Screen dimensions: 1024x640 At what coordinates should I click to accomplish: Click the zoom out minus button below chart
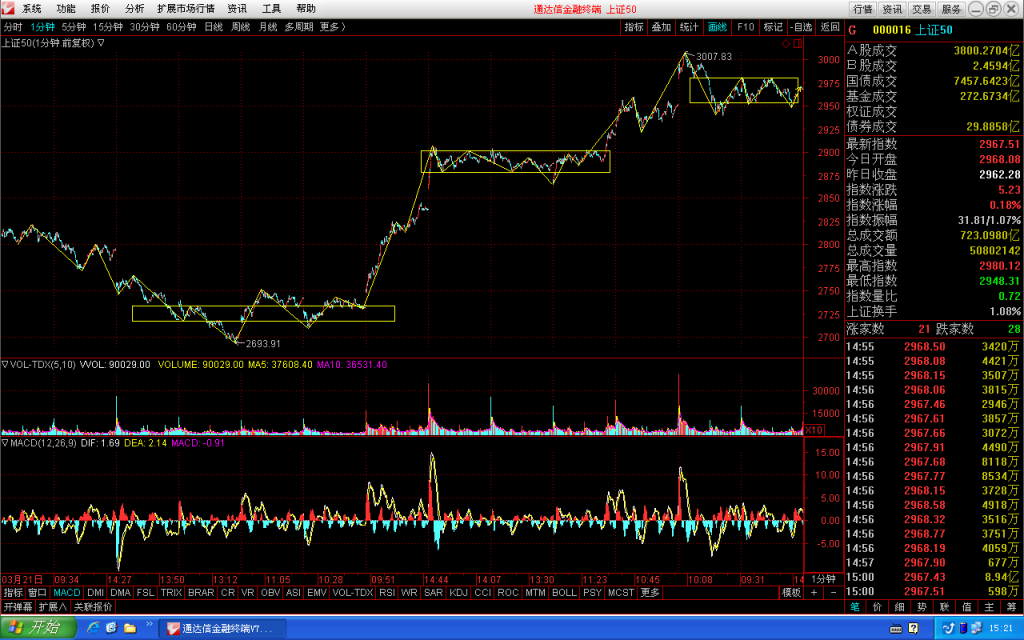(x=833, y=592)
